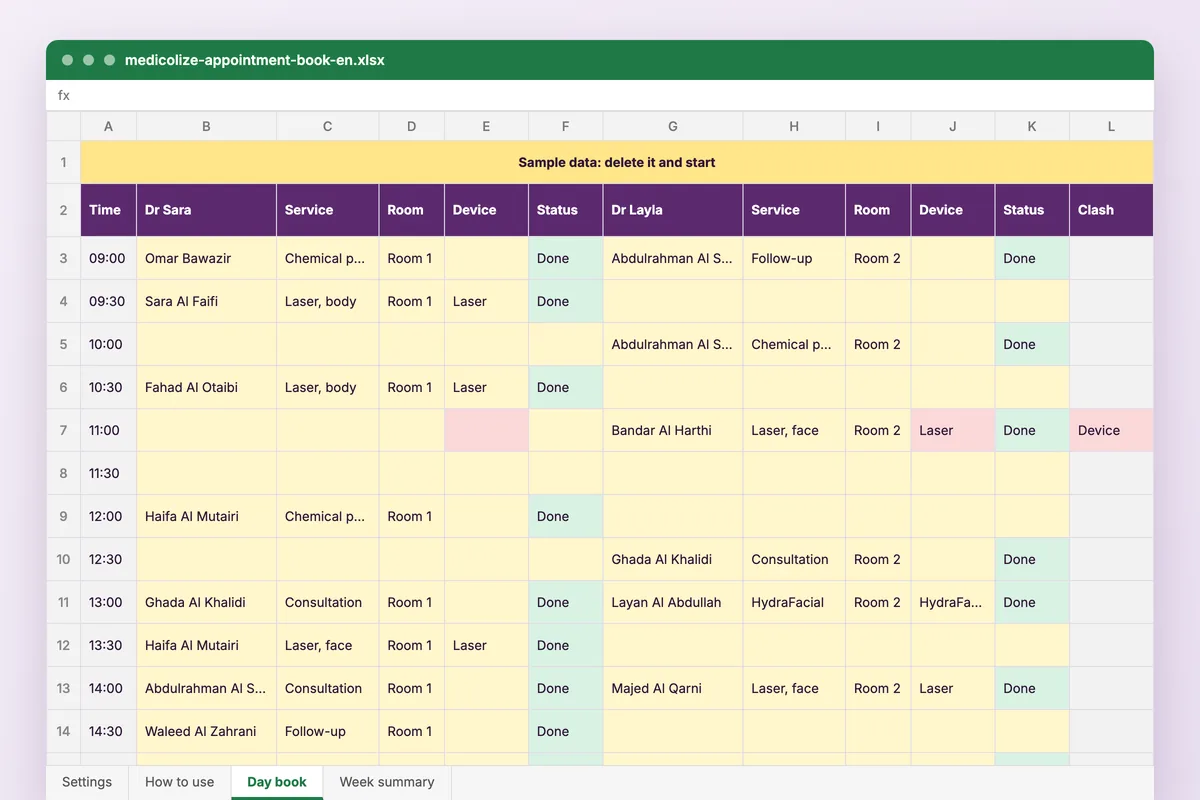Select the Day book sheet tab

(x=277, y=782)
